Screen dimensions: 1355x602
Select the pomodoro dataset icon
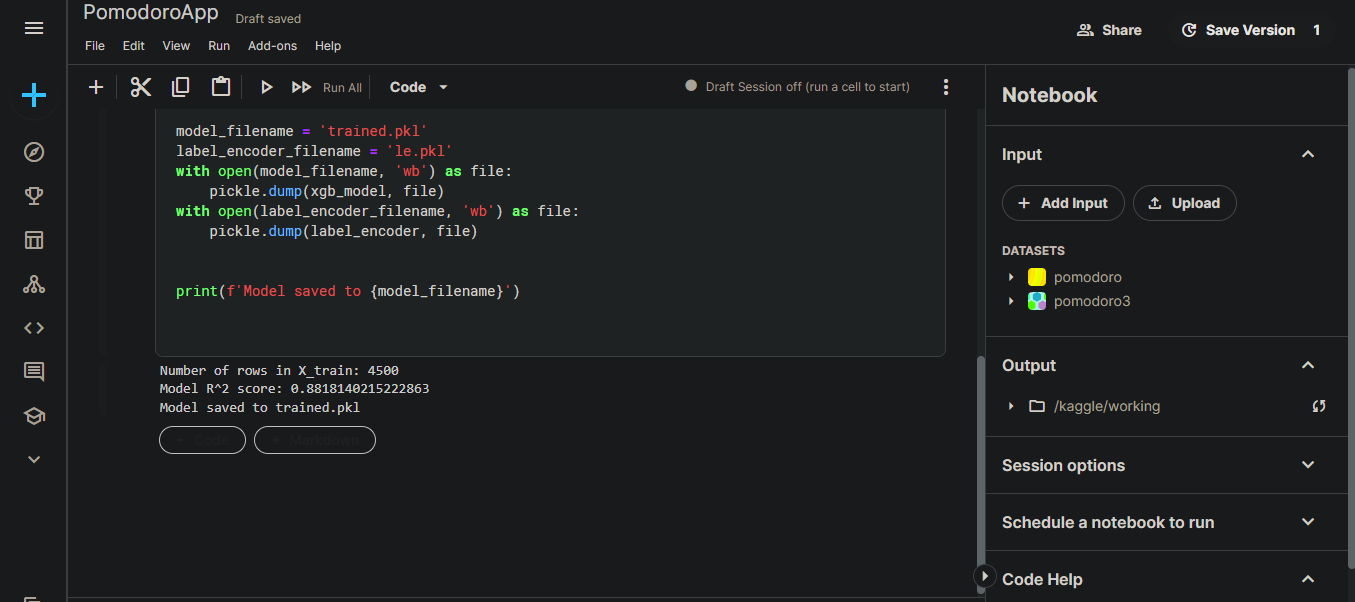click(x=1037, y=277)
